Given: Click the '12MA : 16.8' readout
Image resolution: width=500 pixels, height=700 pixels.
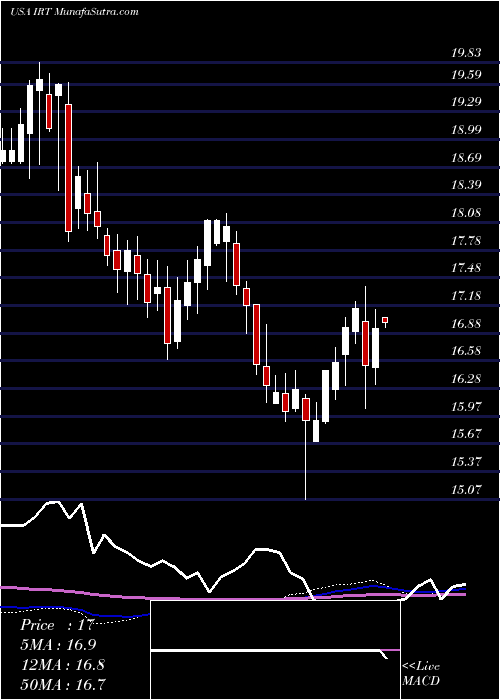Looking at the screenshot, I should click(62, 665).
